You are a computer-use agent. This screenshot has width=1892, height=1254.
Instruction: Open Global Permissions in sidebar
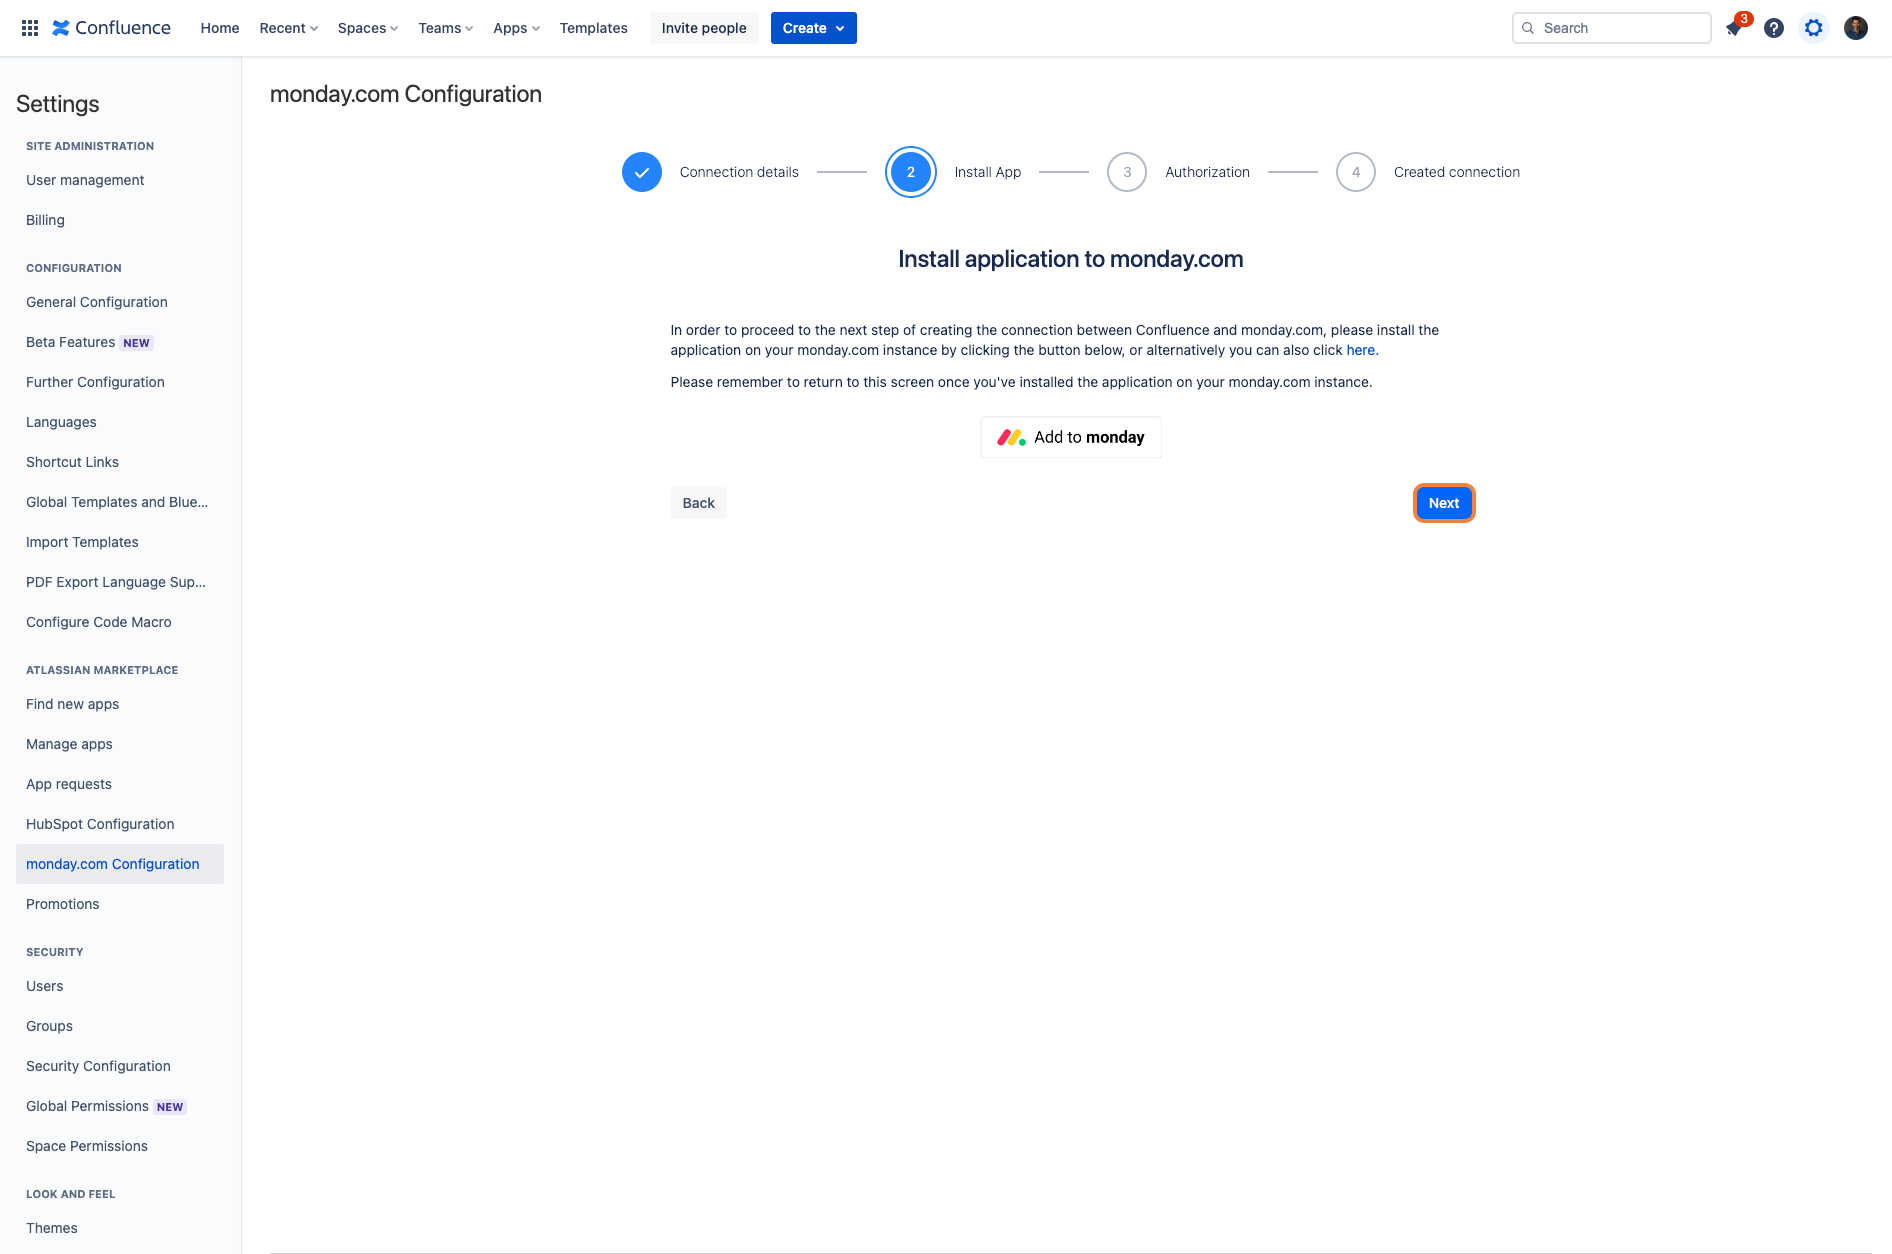coord(120,1106)
